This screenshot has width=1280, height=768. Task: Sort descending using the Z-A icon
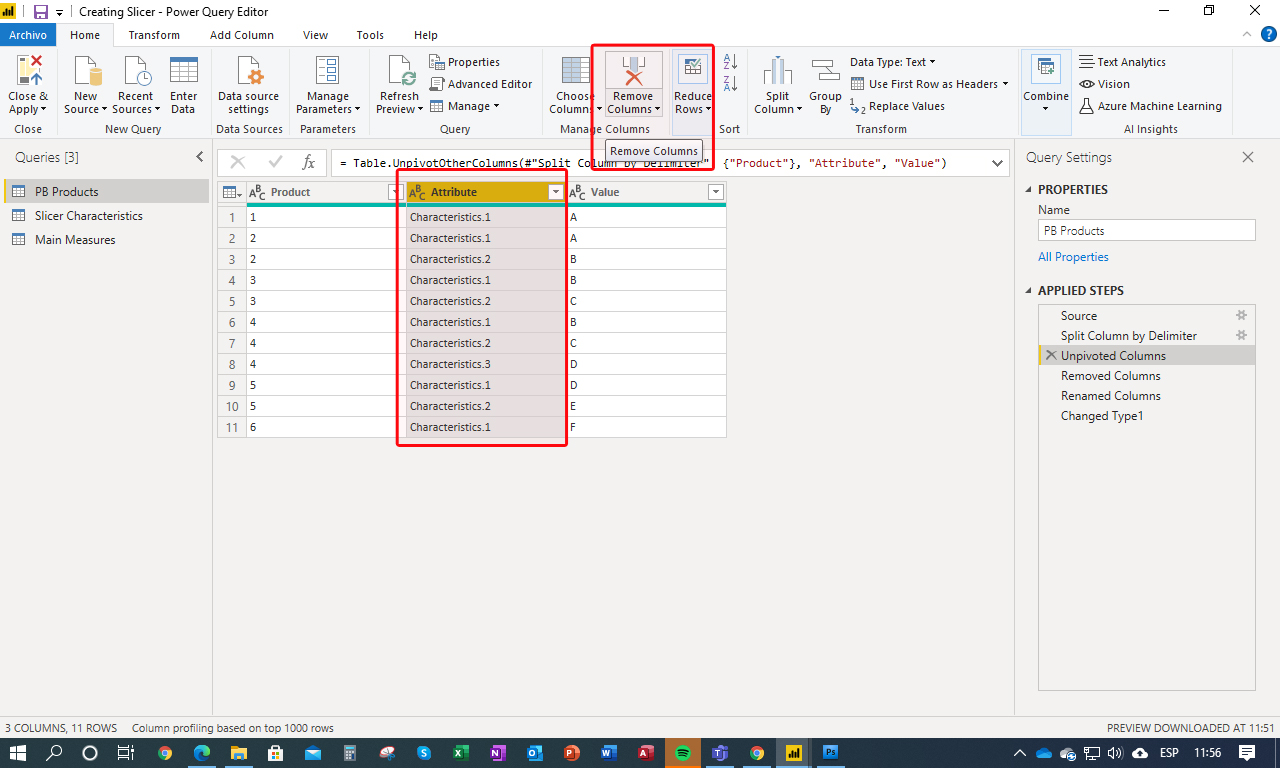pyautogui.click(x=730, y=84)
